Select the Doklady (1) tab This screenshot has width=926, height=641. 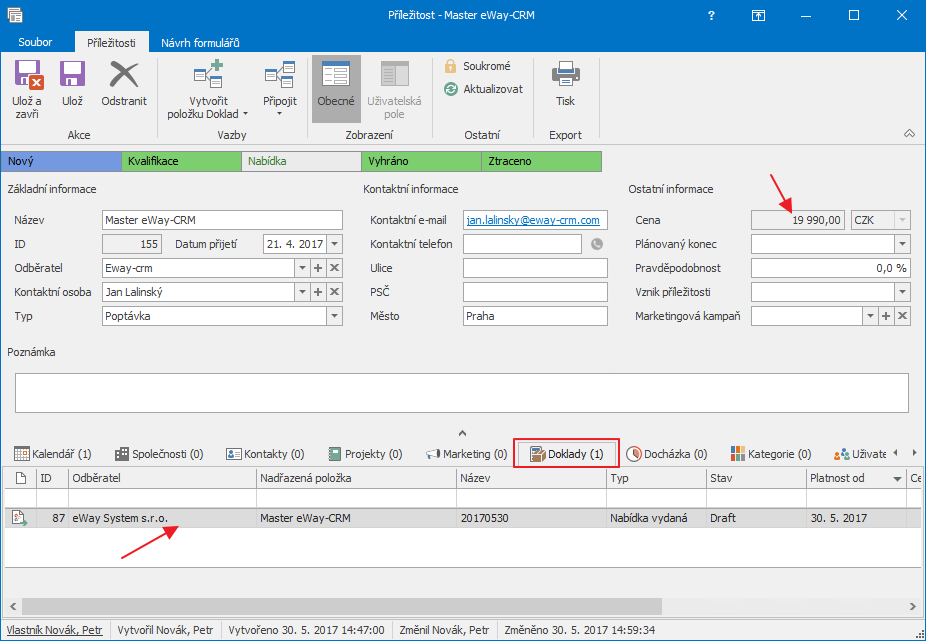[x=566, y=454]
